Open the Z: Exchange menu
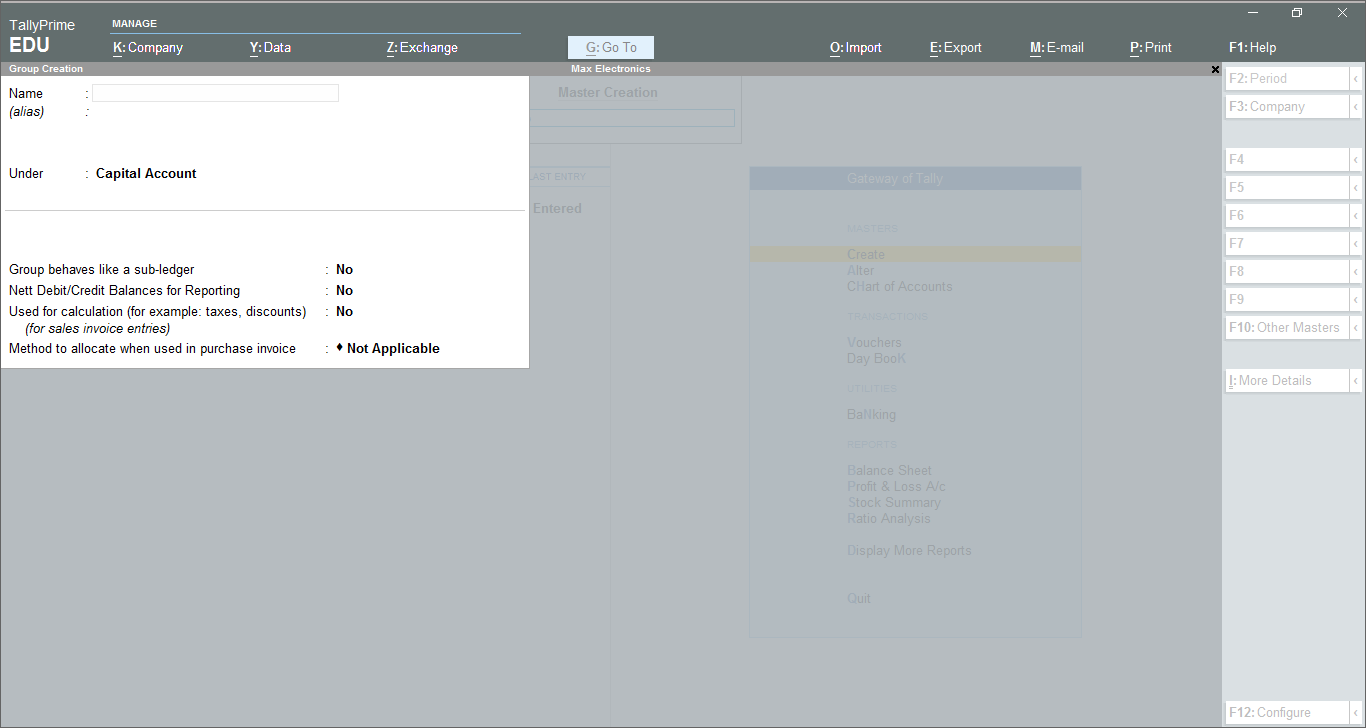 point(422,47)
